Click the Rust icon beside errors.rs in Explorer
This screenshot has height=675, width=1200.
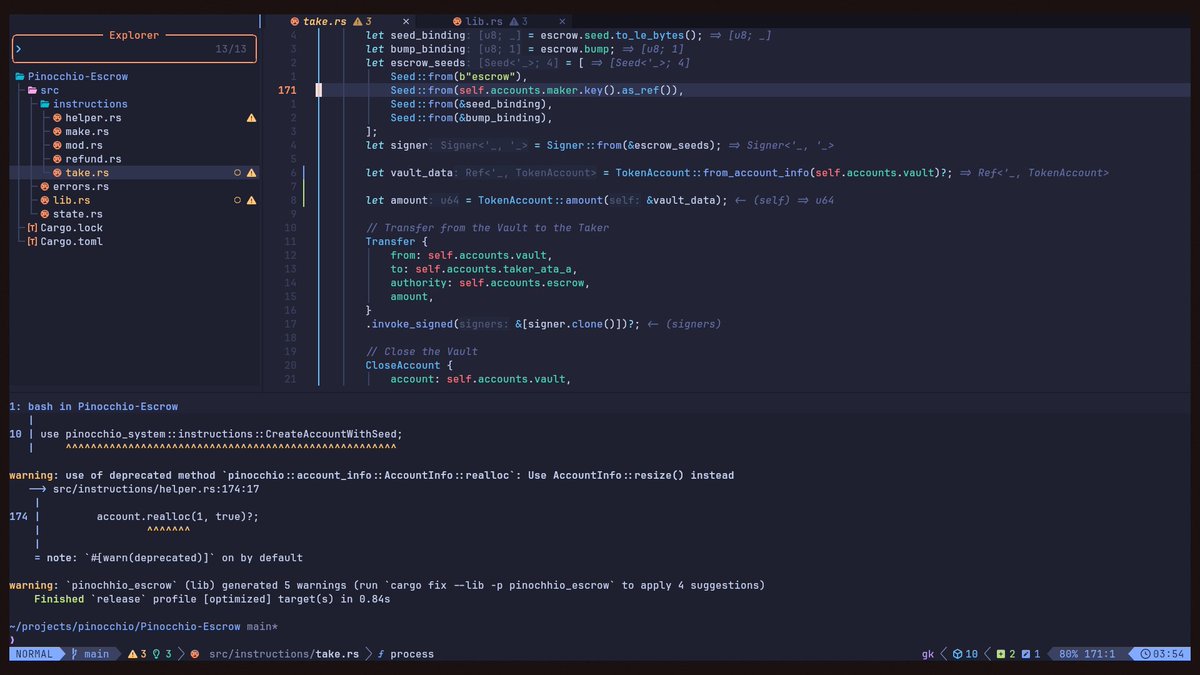click(x=45, y=187)
